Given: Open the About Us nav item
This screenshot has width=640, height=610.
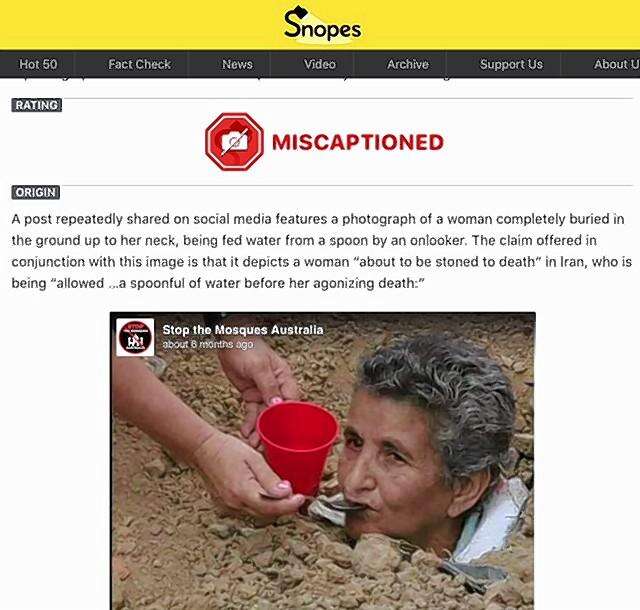Looking at the screenshot, I should [616, 64].
